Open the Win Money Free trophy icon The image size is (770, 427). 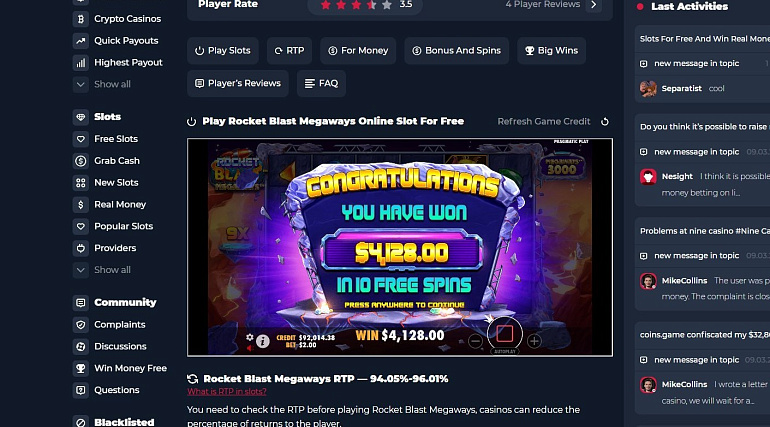(81, 369)
